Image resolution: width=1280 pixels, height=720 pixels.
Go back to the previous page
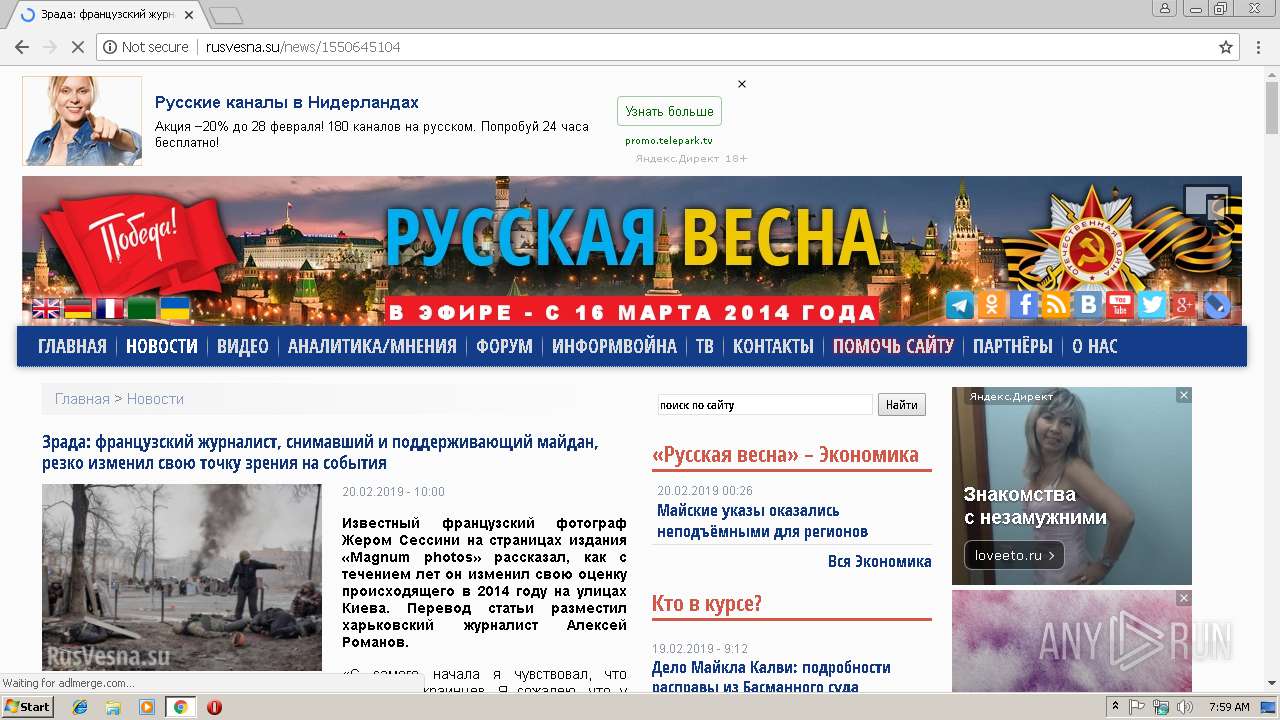click(x=21, y=47)
